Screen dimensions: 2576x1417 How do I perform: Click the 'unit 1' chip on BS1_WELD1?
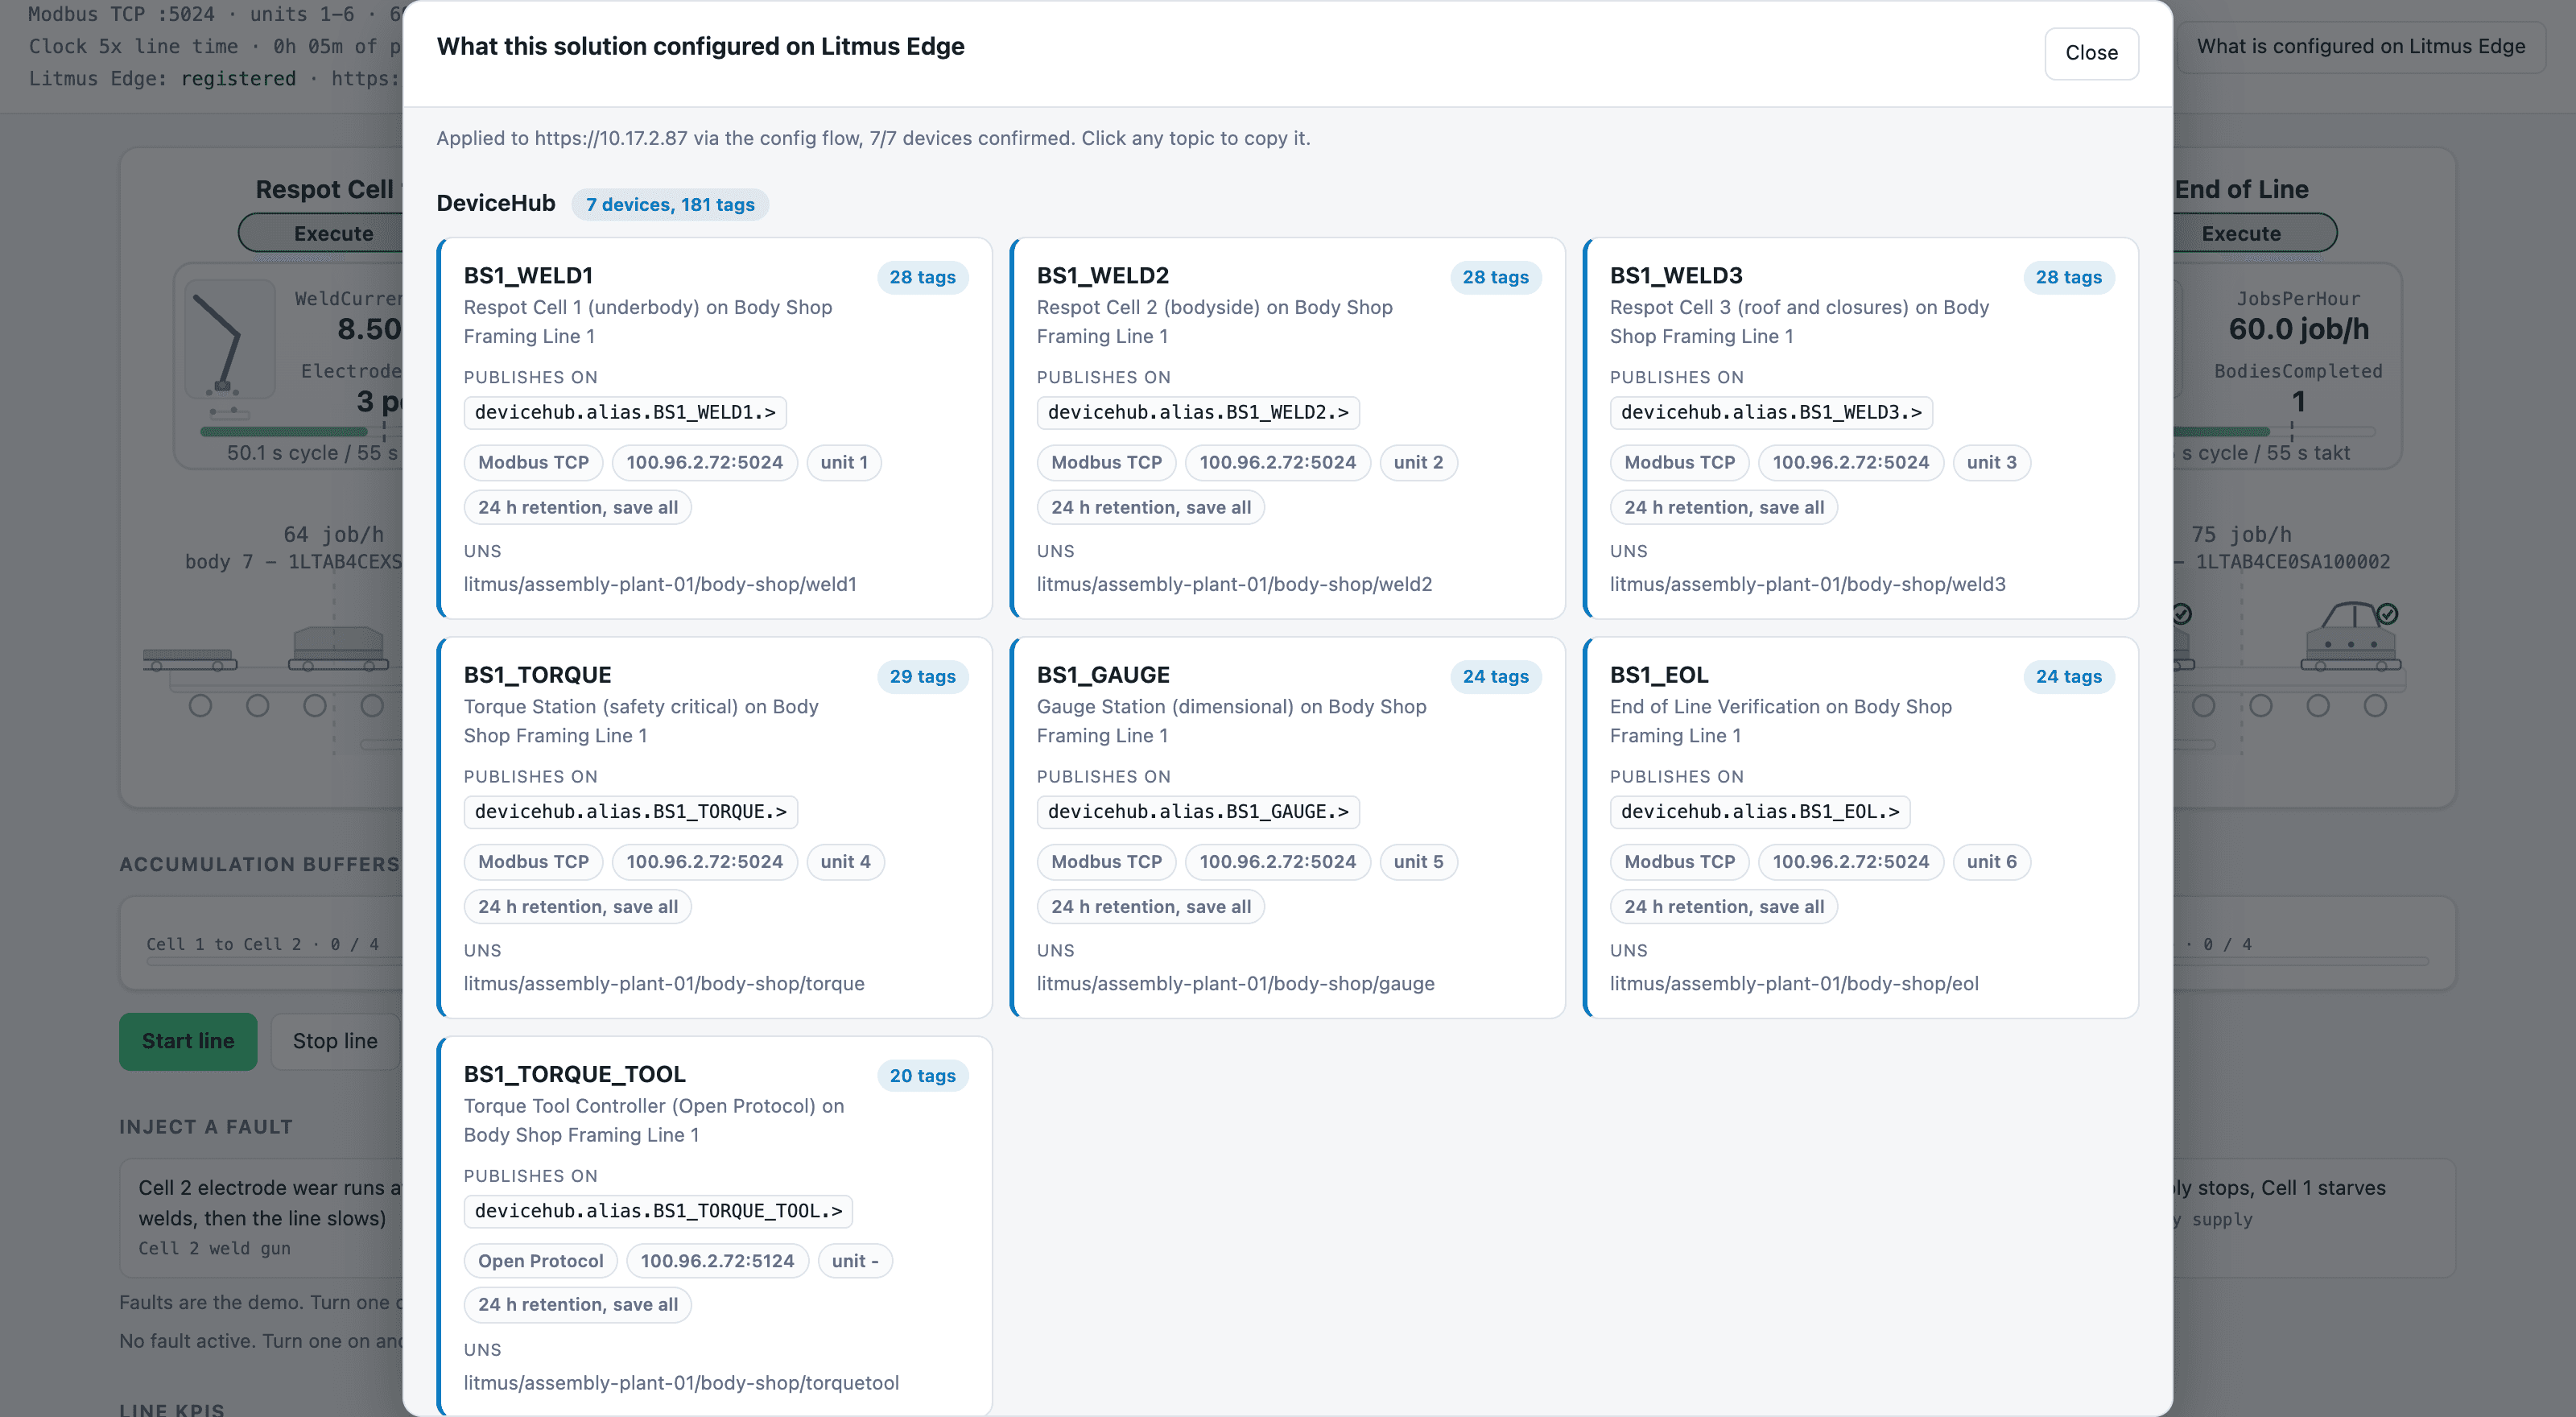844,462
